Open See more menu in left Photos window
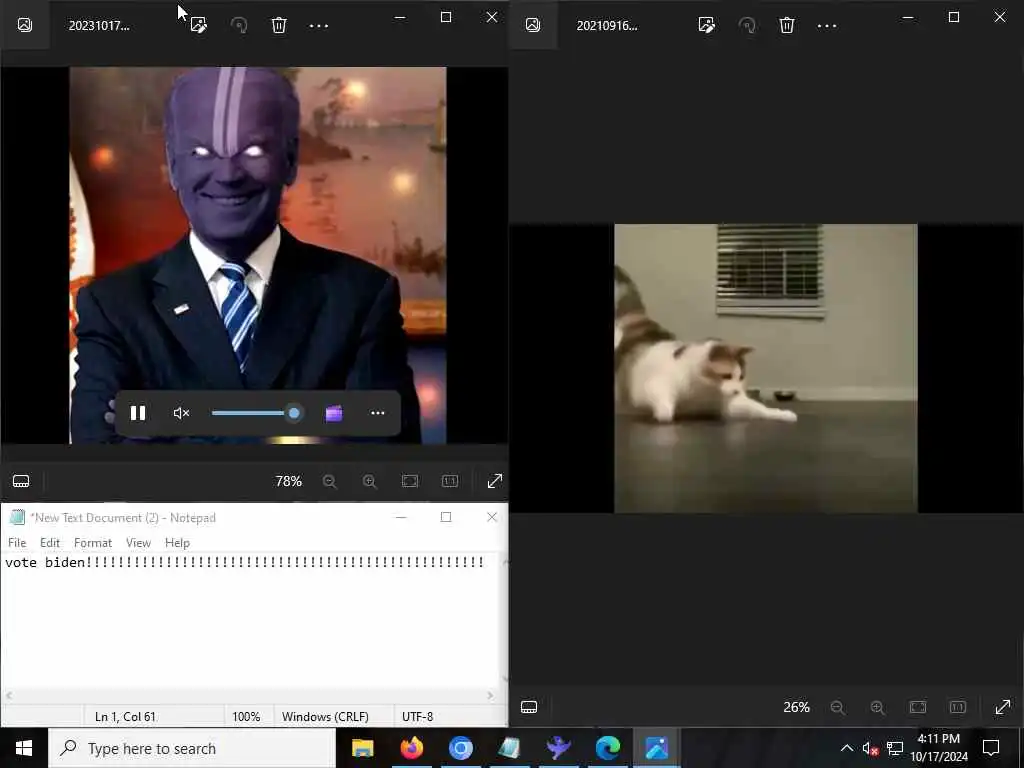This screenshot has height=768, width=1024. [319, 26]
